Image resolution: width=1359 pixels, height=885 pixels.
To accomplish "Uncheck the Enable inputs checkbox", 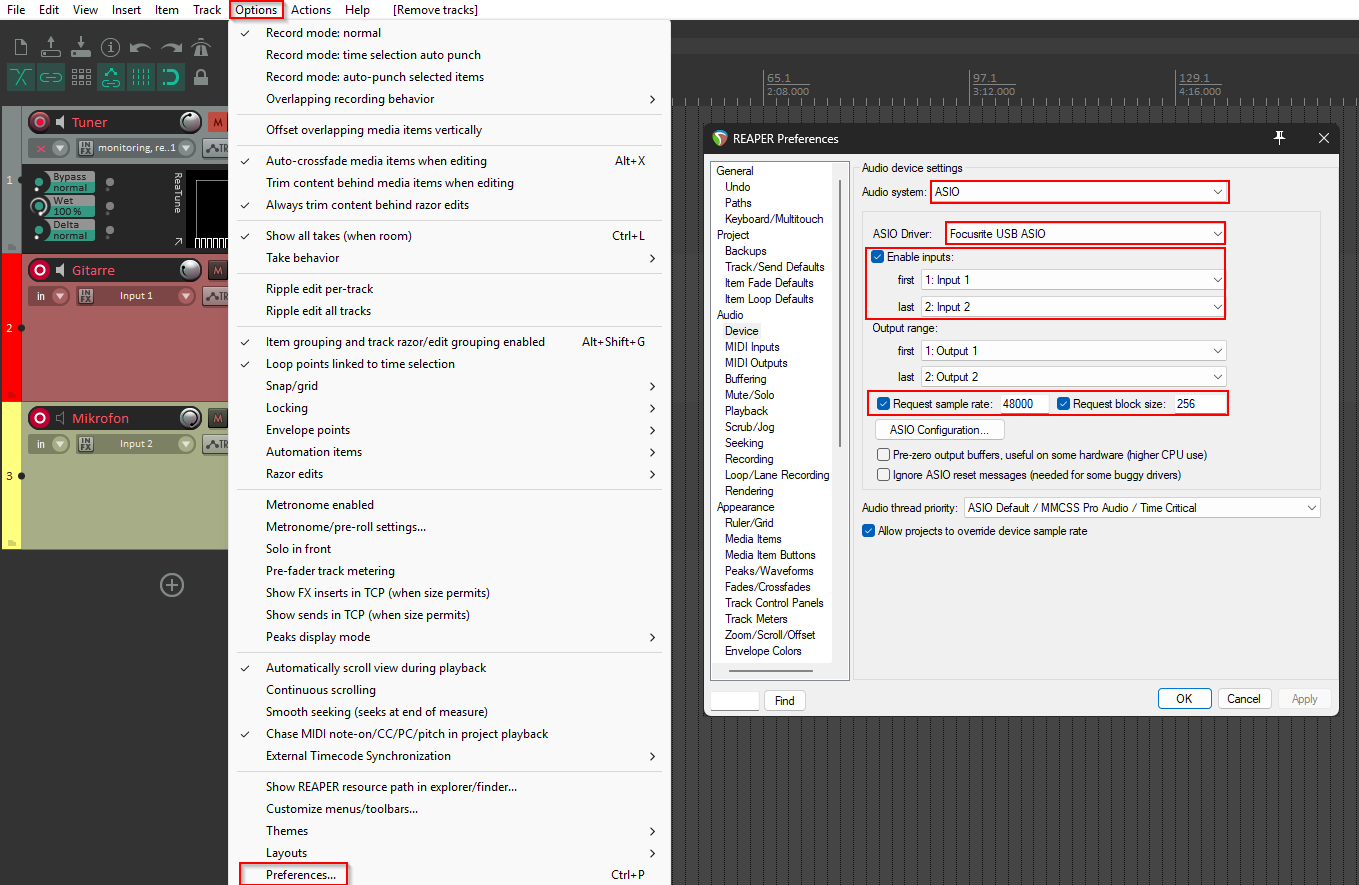I will tap(878, 257).
